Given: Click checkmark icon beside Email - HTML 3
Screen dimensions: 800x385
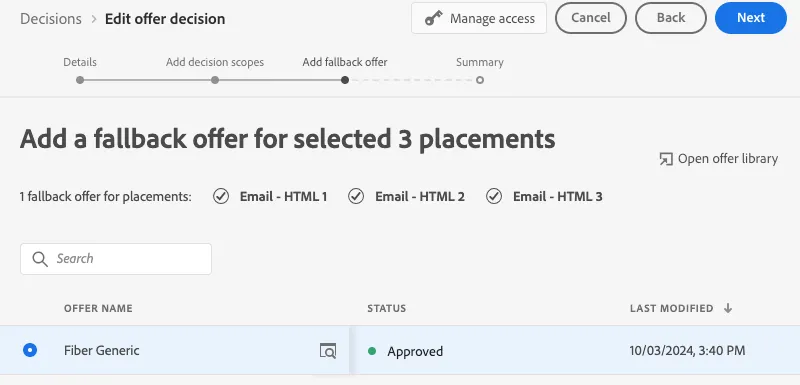Looking at the screenshot, I should tap(494, 196).
